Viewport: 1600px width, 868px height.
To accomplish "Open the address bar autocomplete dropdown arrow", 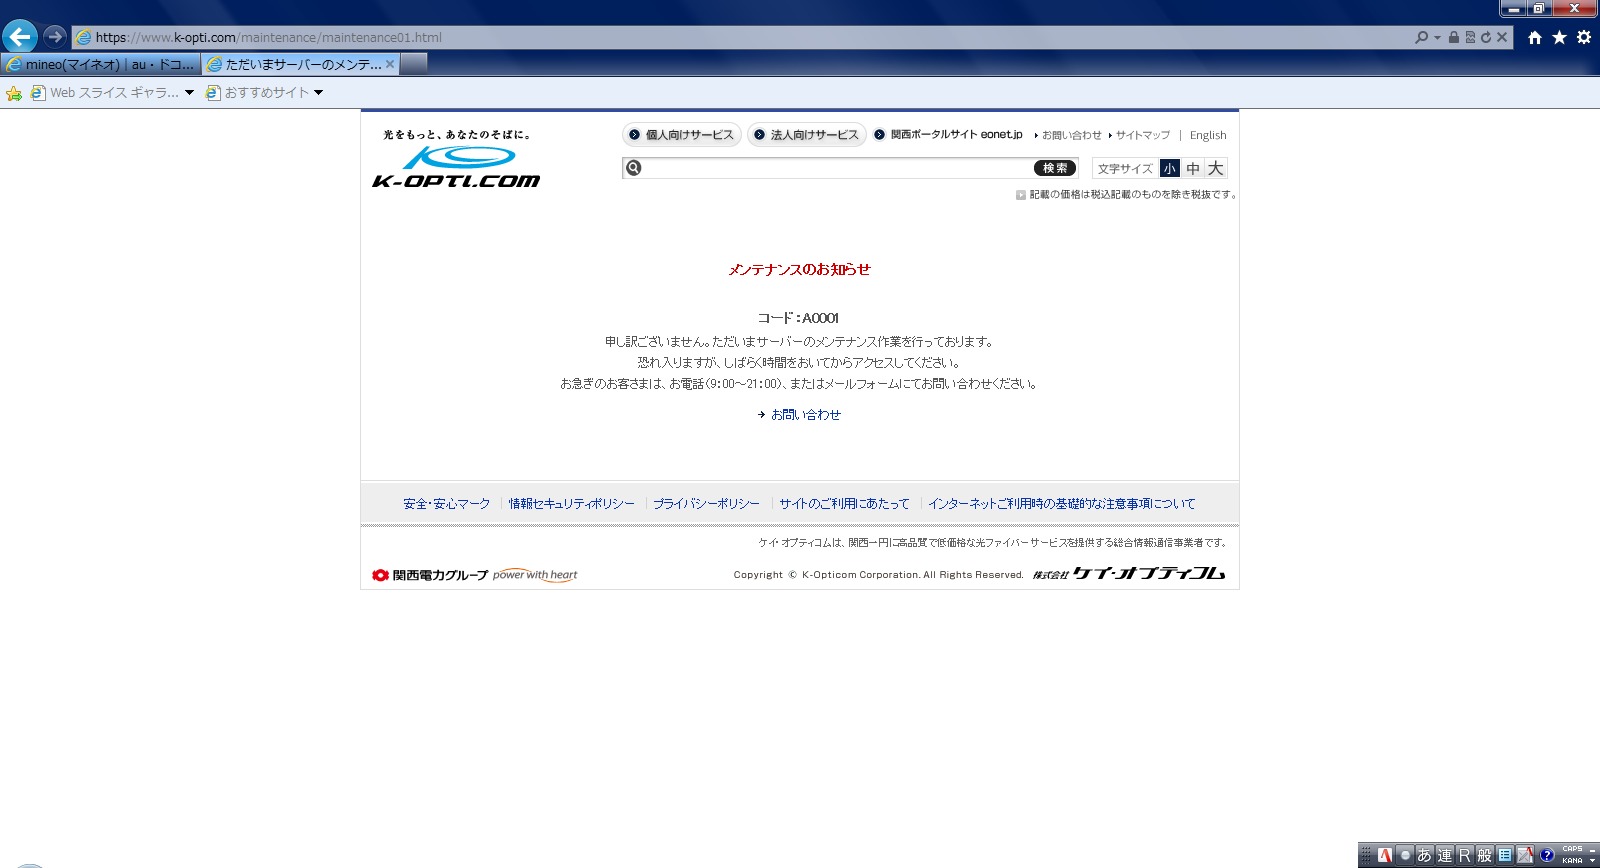I will pyautogui.click(x=1437, y=38).
